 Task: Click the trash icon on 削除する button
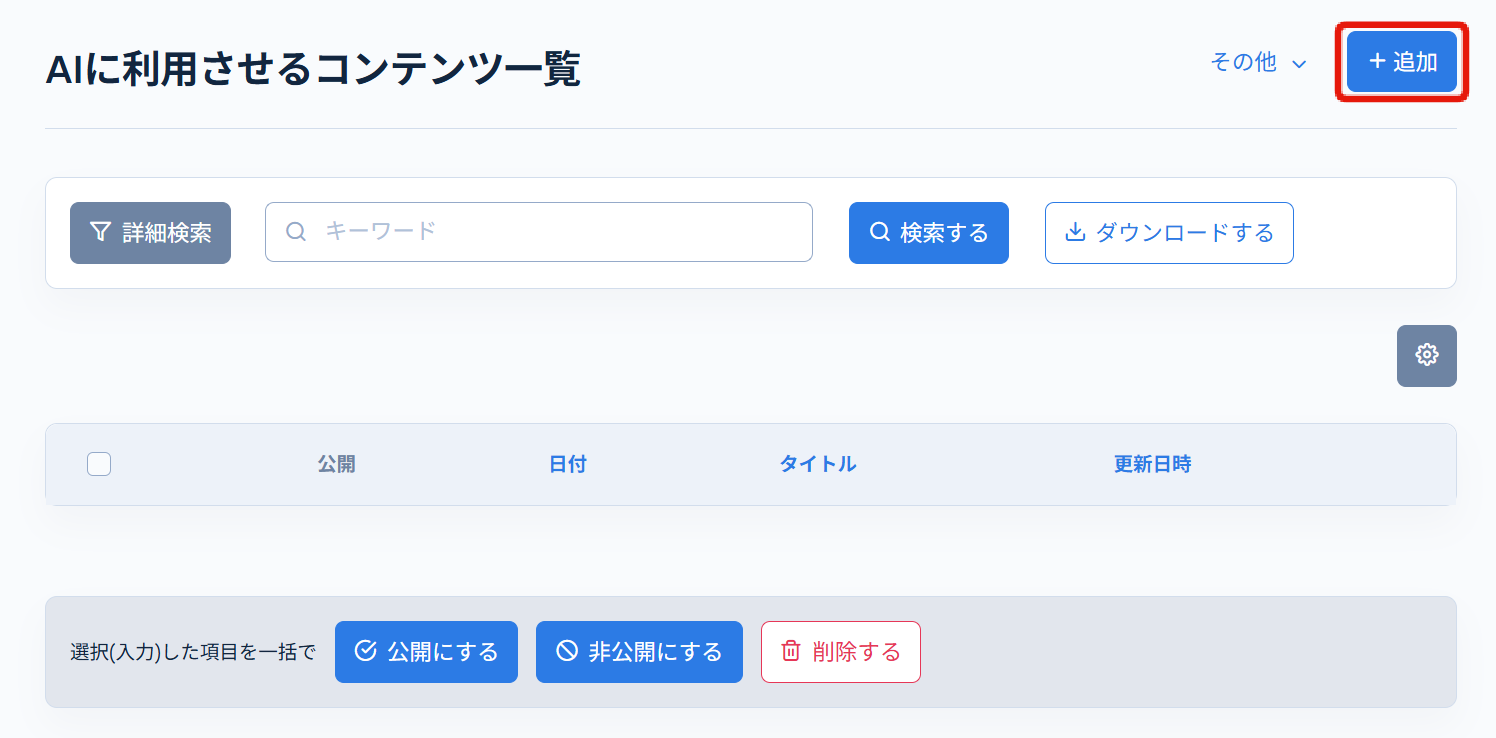[x=790, y=651]
